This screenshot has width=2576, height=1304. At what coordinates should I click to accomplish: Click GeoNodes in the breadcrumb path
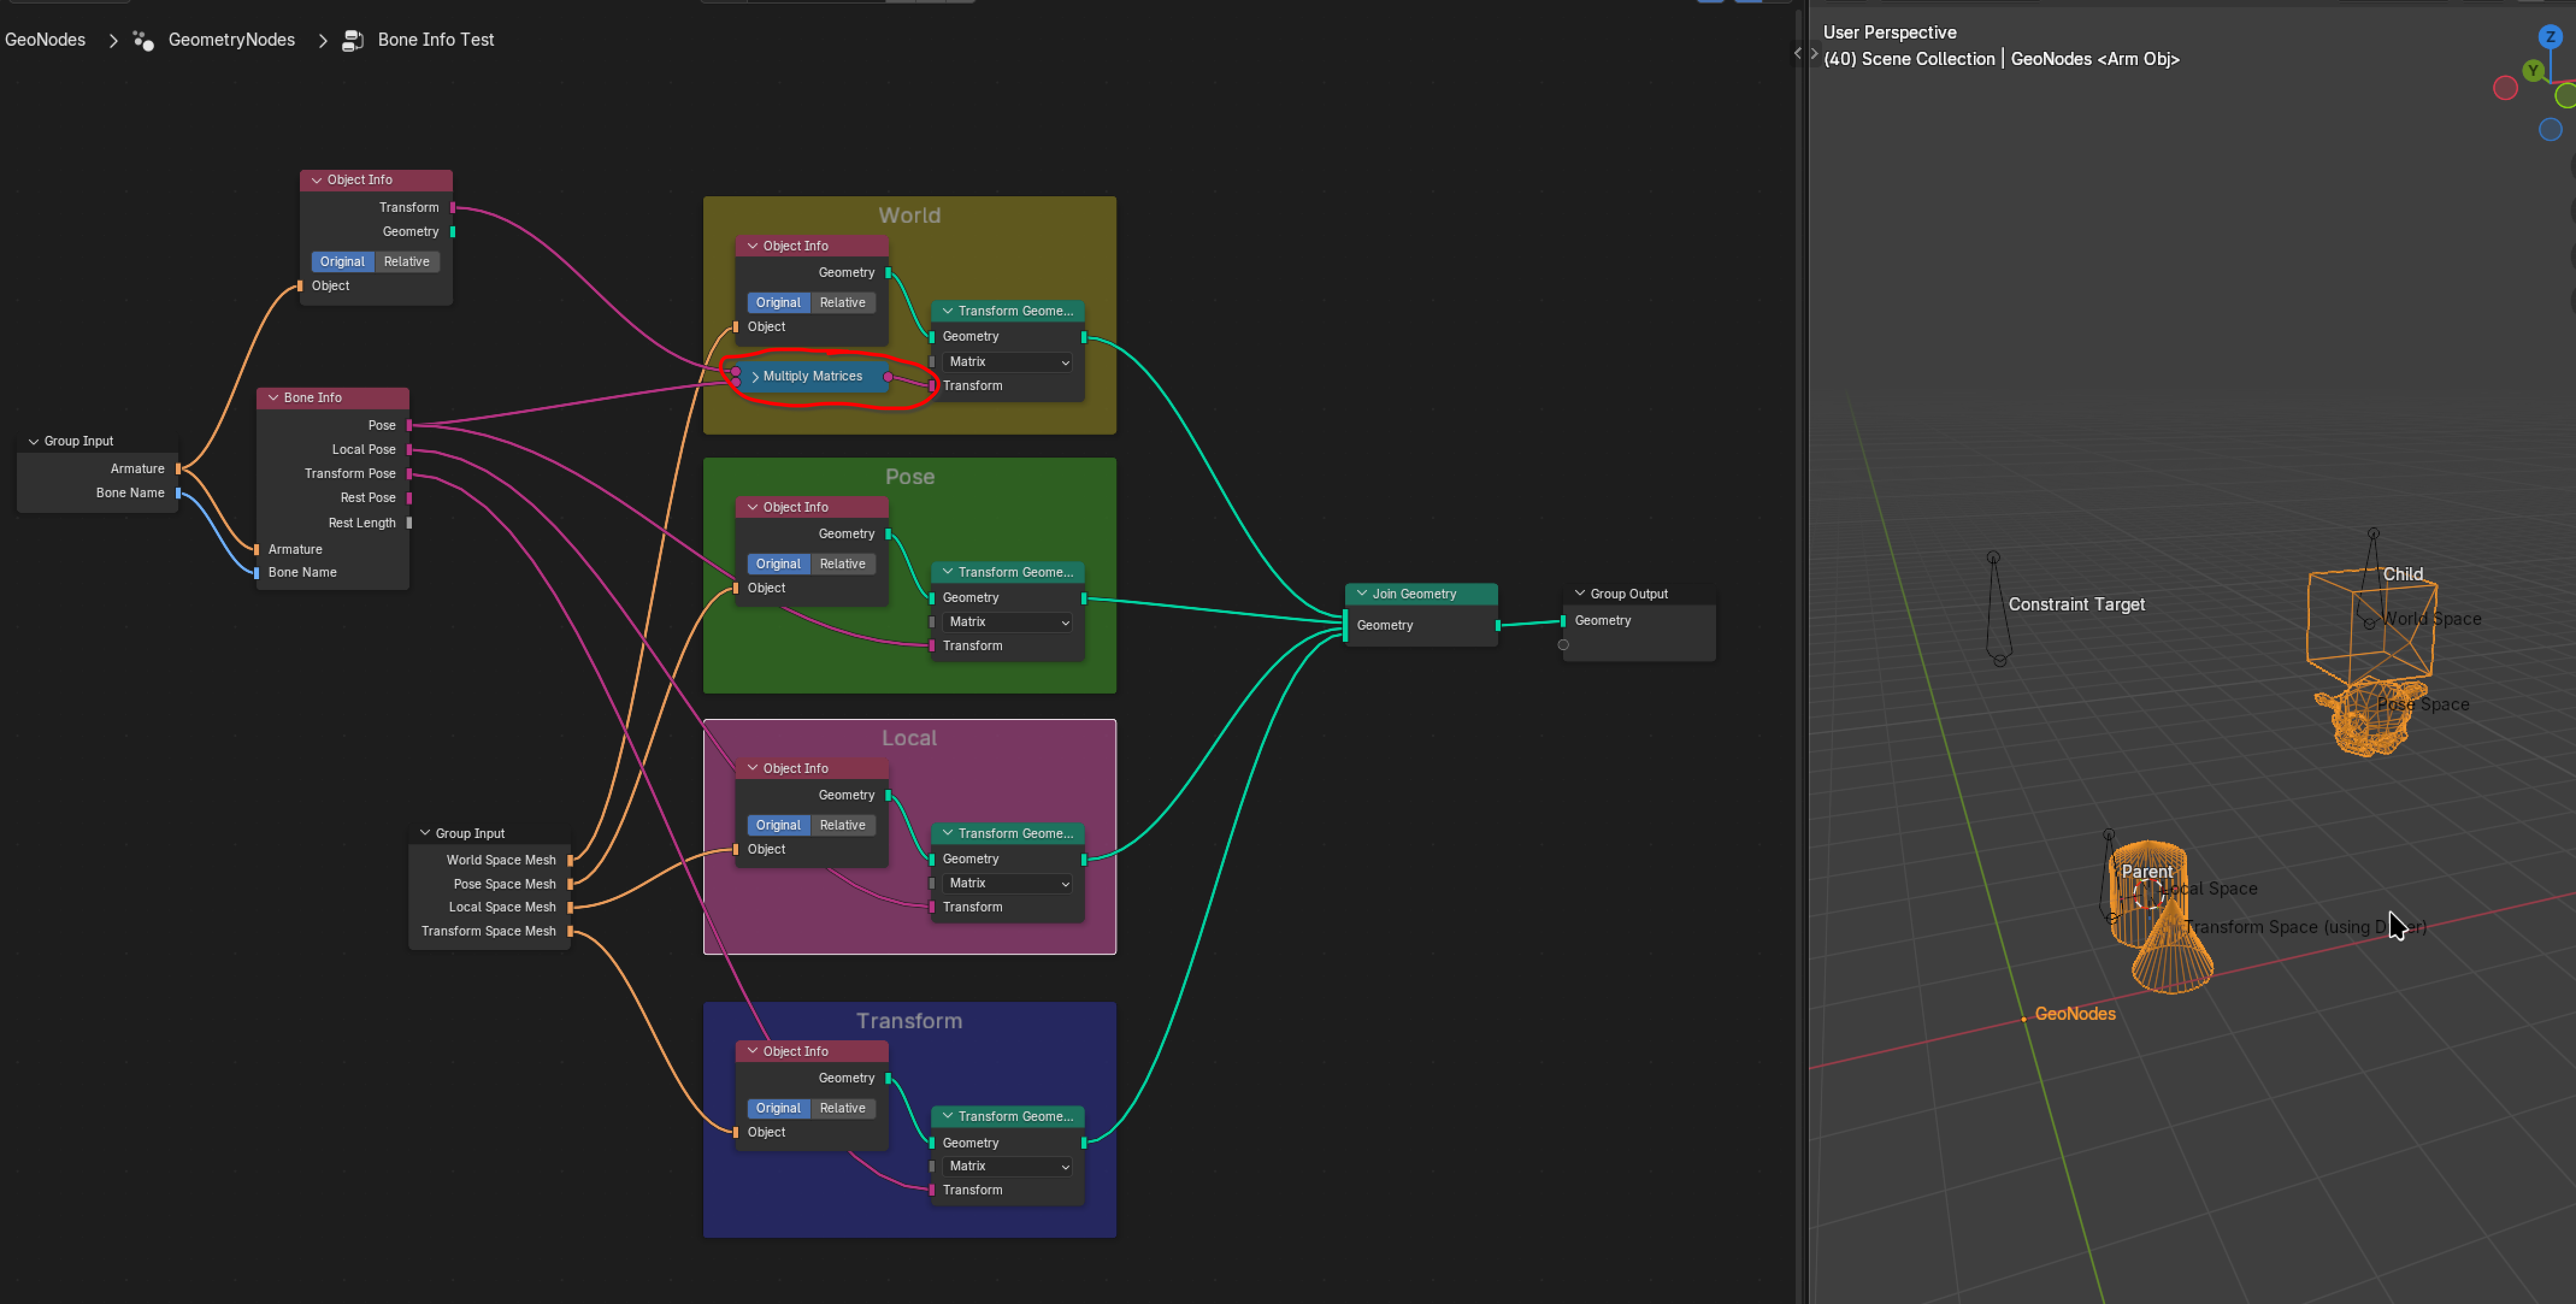pos(45,40)
